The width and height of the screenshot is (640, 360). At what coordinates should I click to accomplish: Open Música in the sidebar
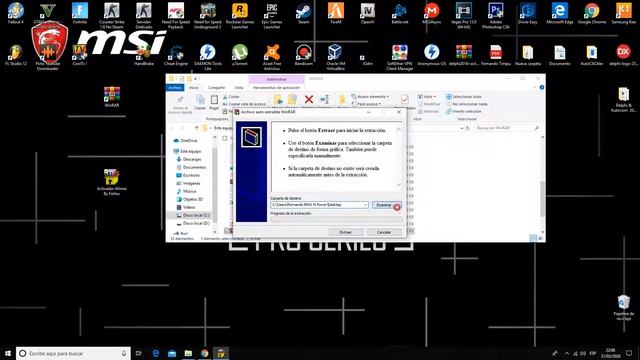(186, 191)
